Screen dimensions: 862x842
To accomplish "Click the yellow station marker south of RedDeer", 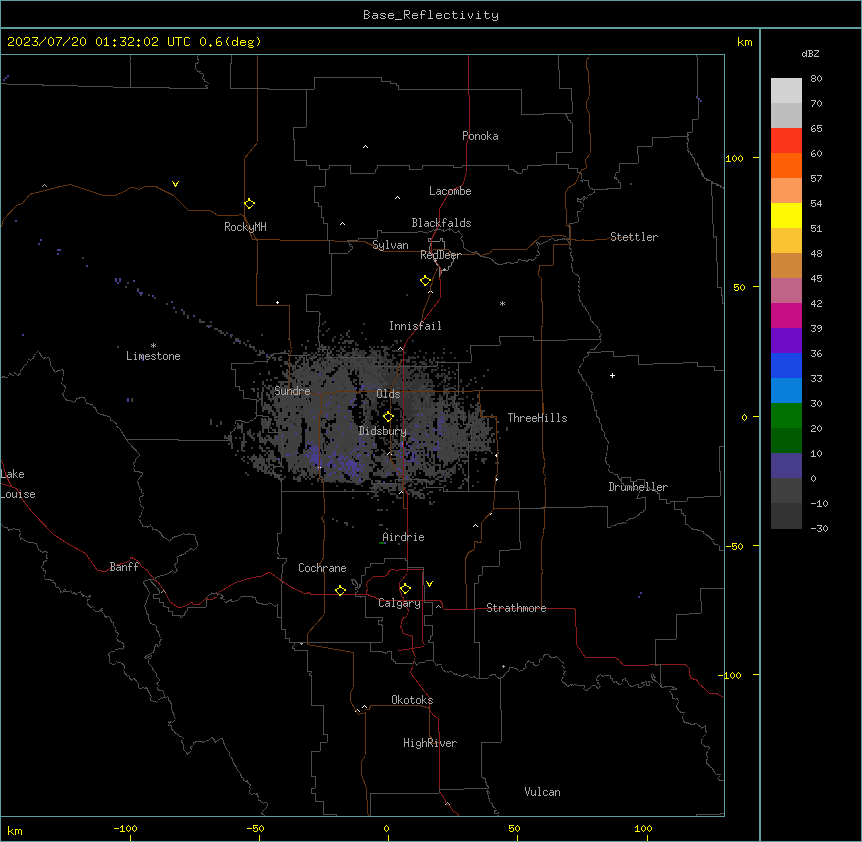I will tap(425, 281).
